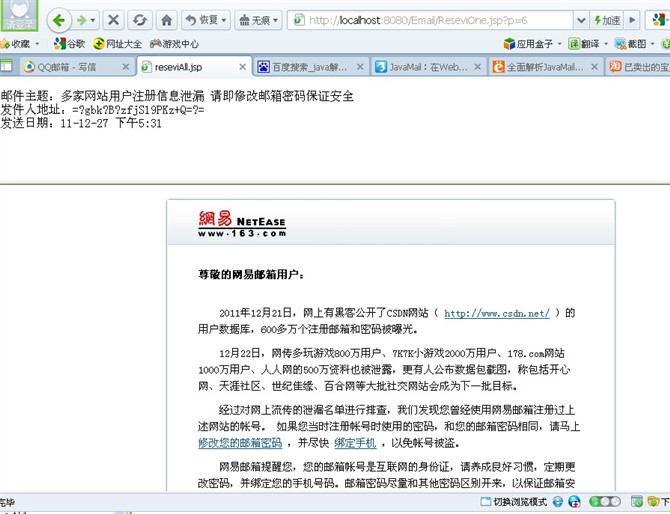Open the 翻译 translate menu

(x=588, y=44)
